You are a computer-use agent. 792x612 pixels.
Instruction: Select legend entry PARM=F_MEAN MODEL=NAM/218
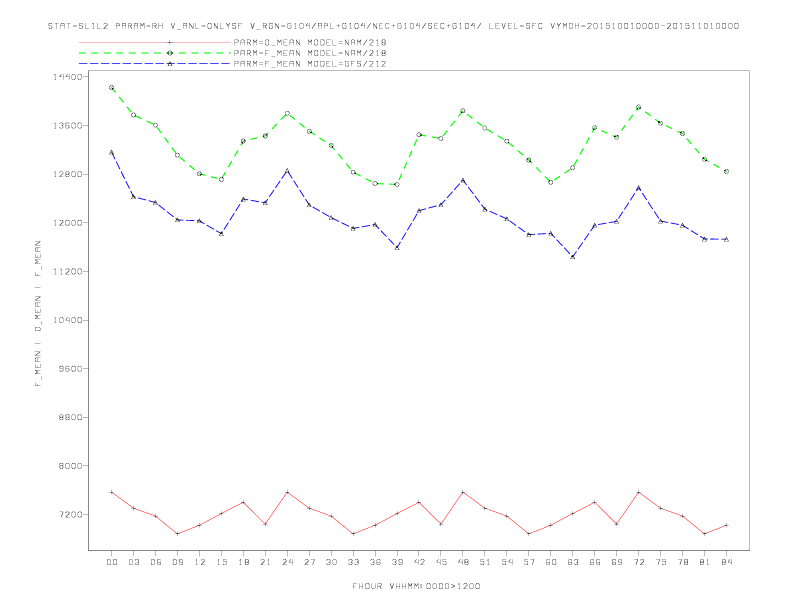coord(310,53)
